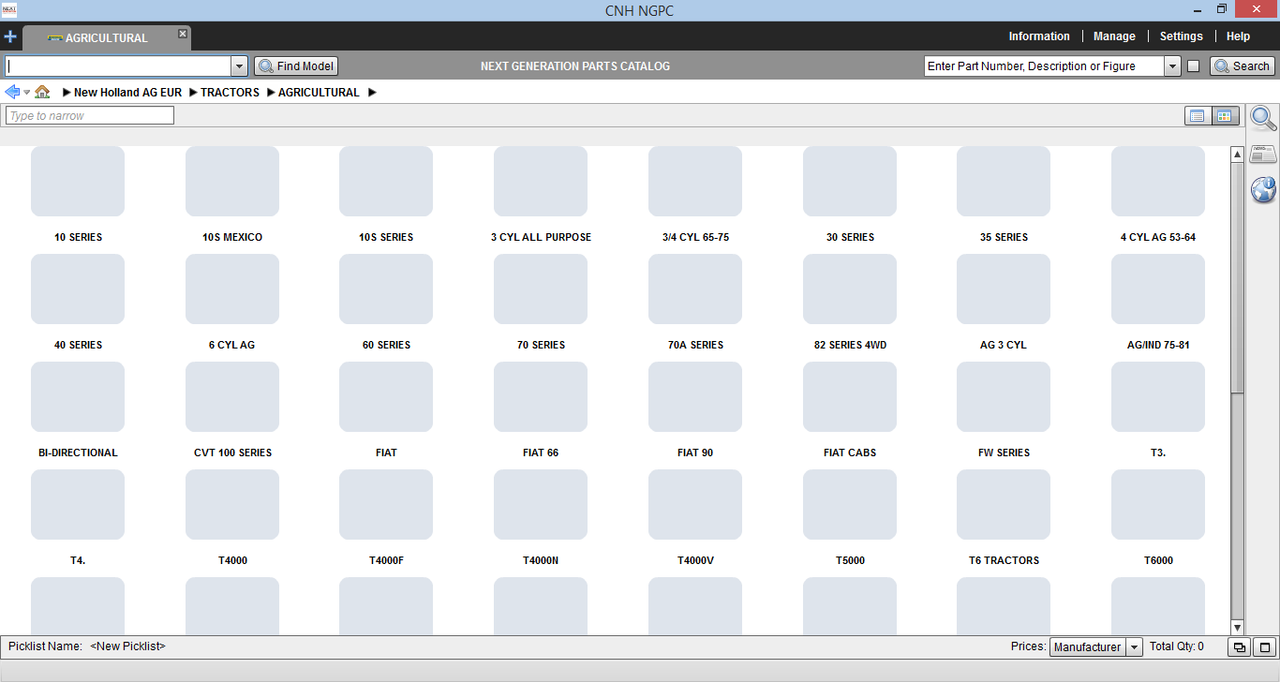Open the 40 SERIES thumbnail
Viewport: 1280px width, 682px height.
tap(78, 289)
